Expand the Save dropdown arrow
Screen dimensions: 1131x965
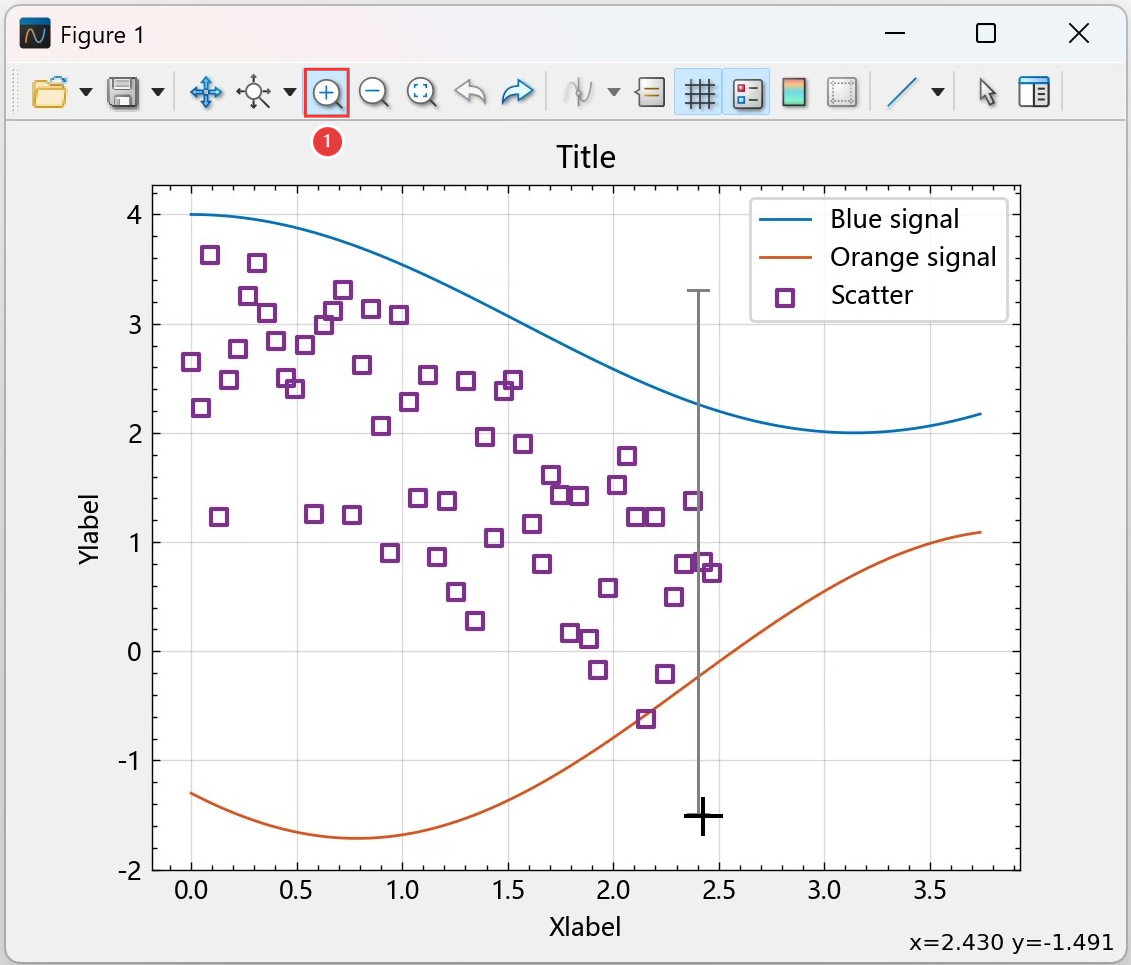click(158, 93)
